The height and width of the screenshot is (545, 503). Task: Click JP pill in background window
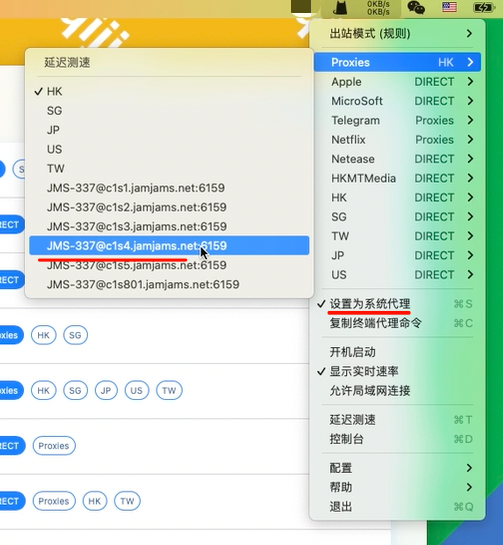coord(106,390)
